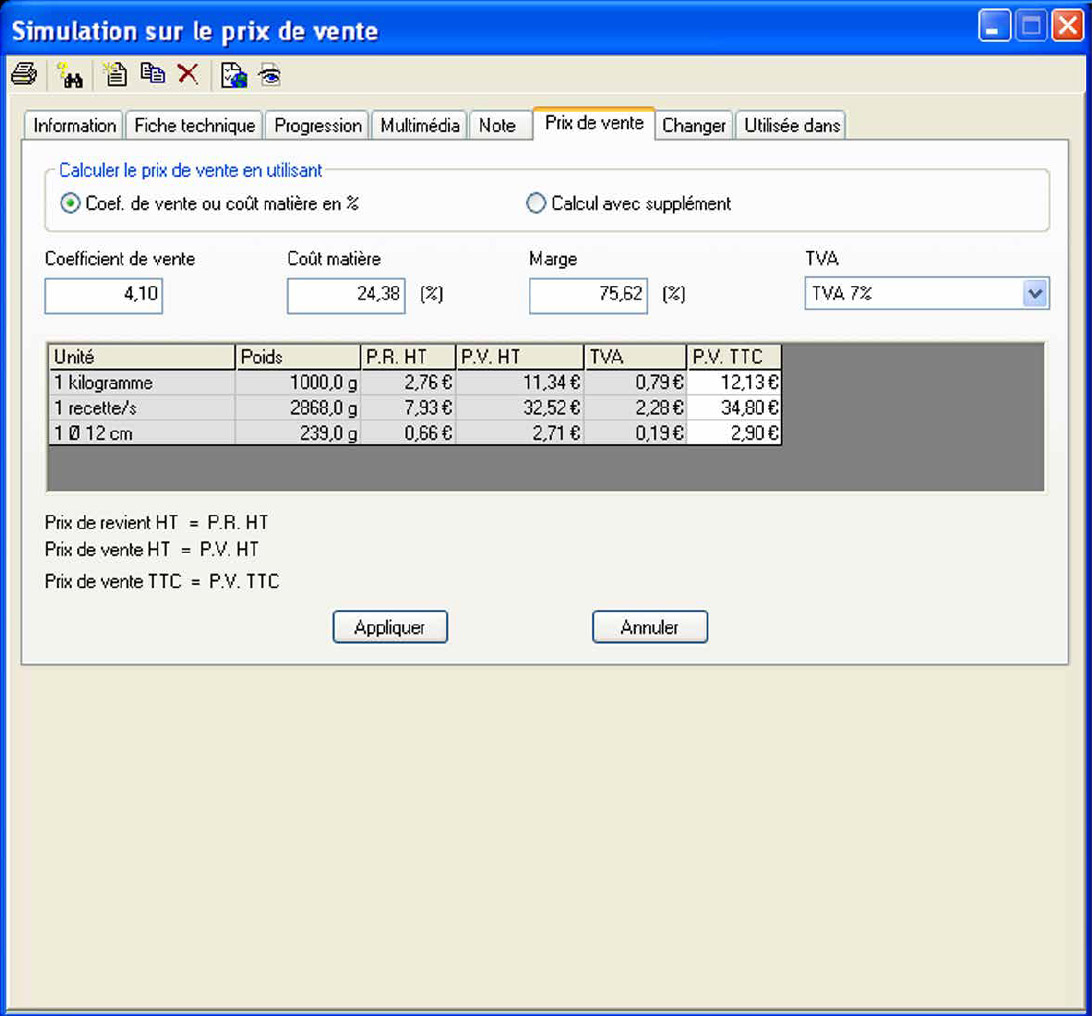Click the 0,66 € P.R. HT cell
The image size is (1092, 1016).
(408, 433)
